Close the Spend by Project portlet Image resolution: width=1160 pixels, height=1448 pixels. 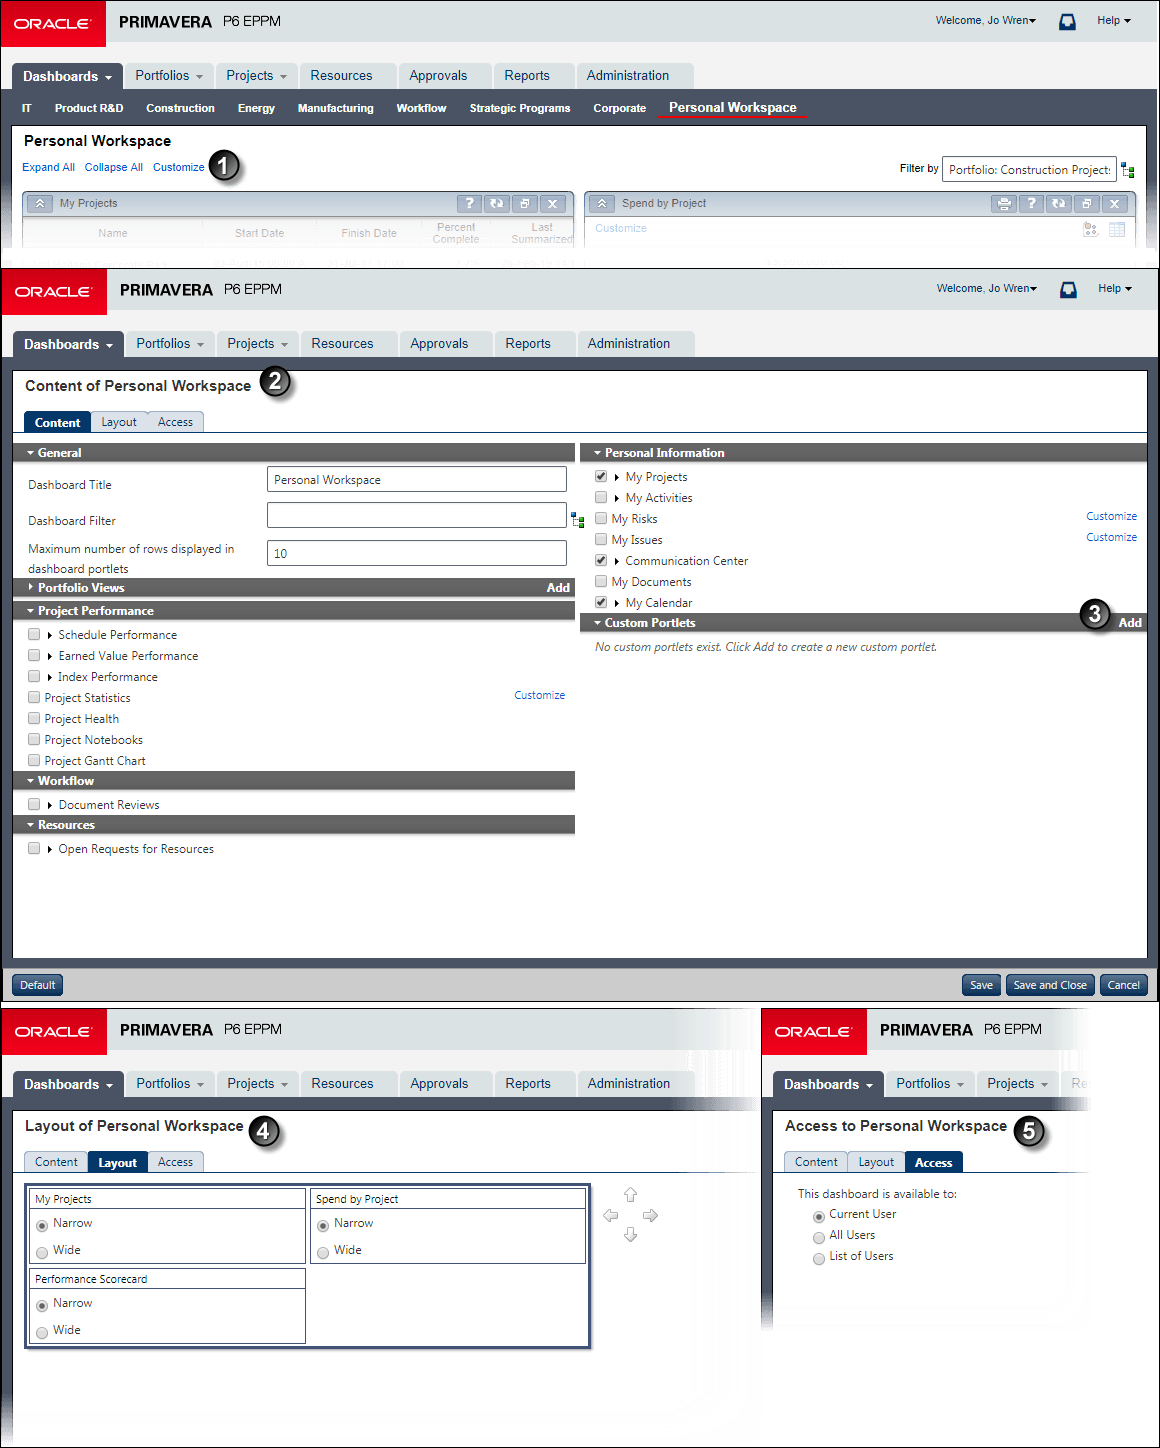tap(1115, 203)
